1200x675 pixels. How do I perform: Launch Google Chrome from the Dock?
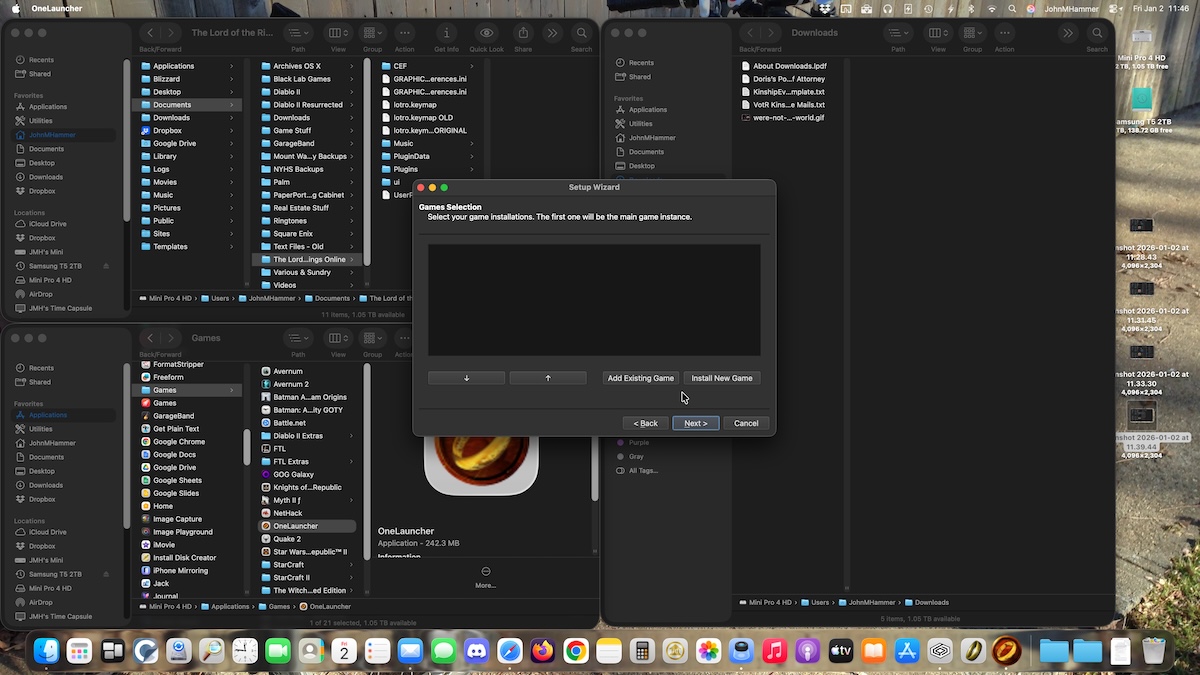pos(575,651)
